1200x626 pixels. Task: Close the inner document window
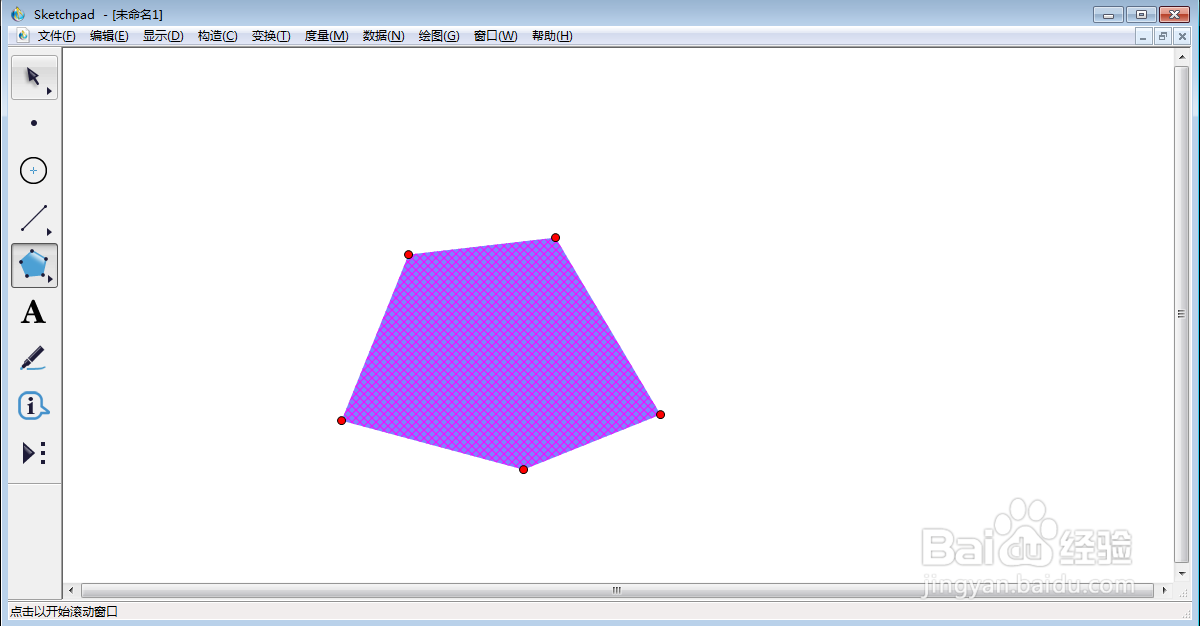pos(1182,36)
